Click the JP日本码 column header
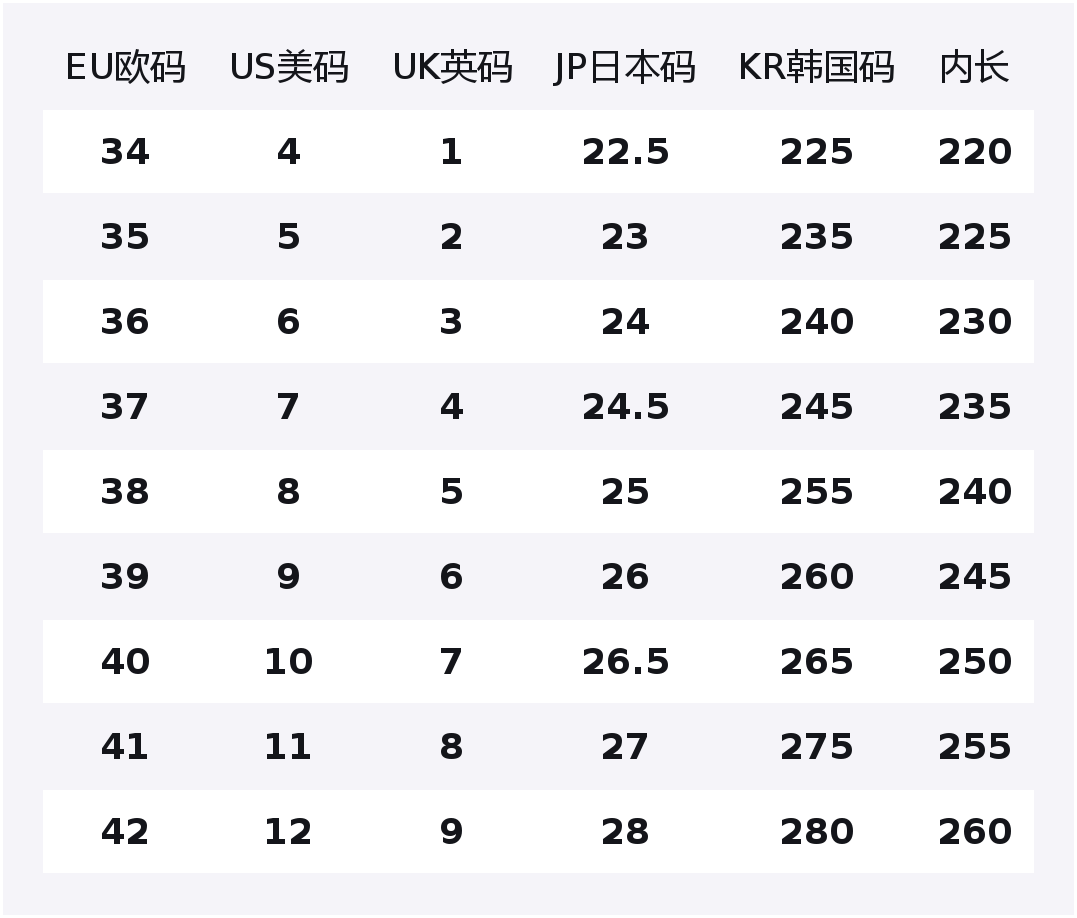The width and height of the screenshot is (1077, 918). pyautogui.click(x=624, y=67)
